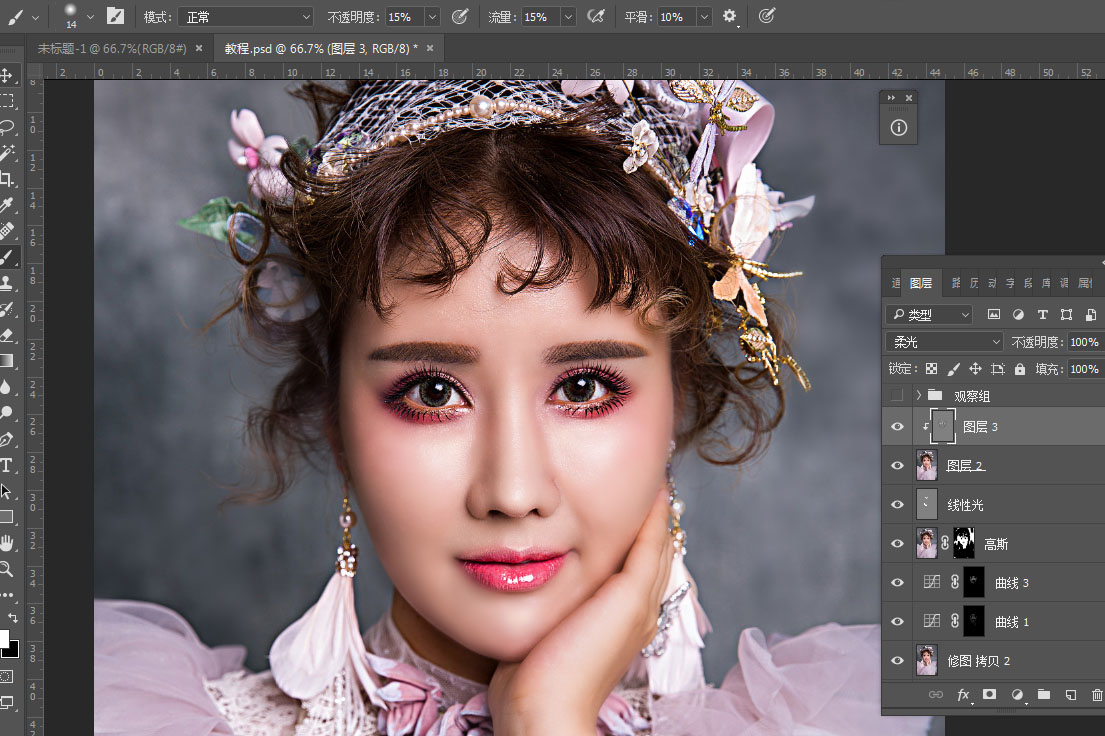Open the 不透明度 15% slider arrow
Screen dimensions: 1105x736
[433, 16]
